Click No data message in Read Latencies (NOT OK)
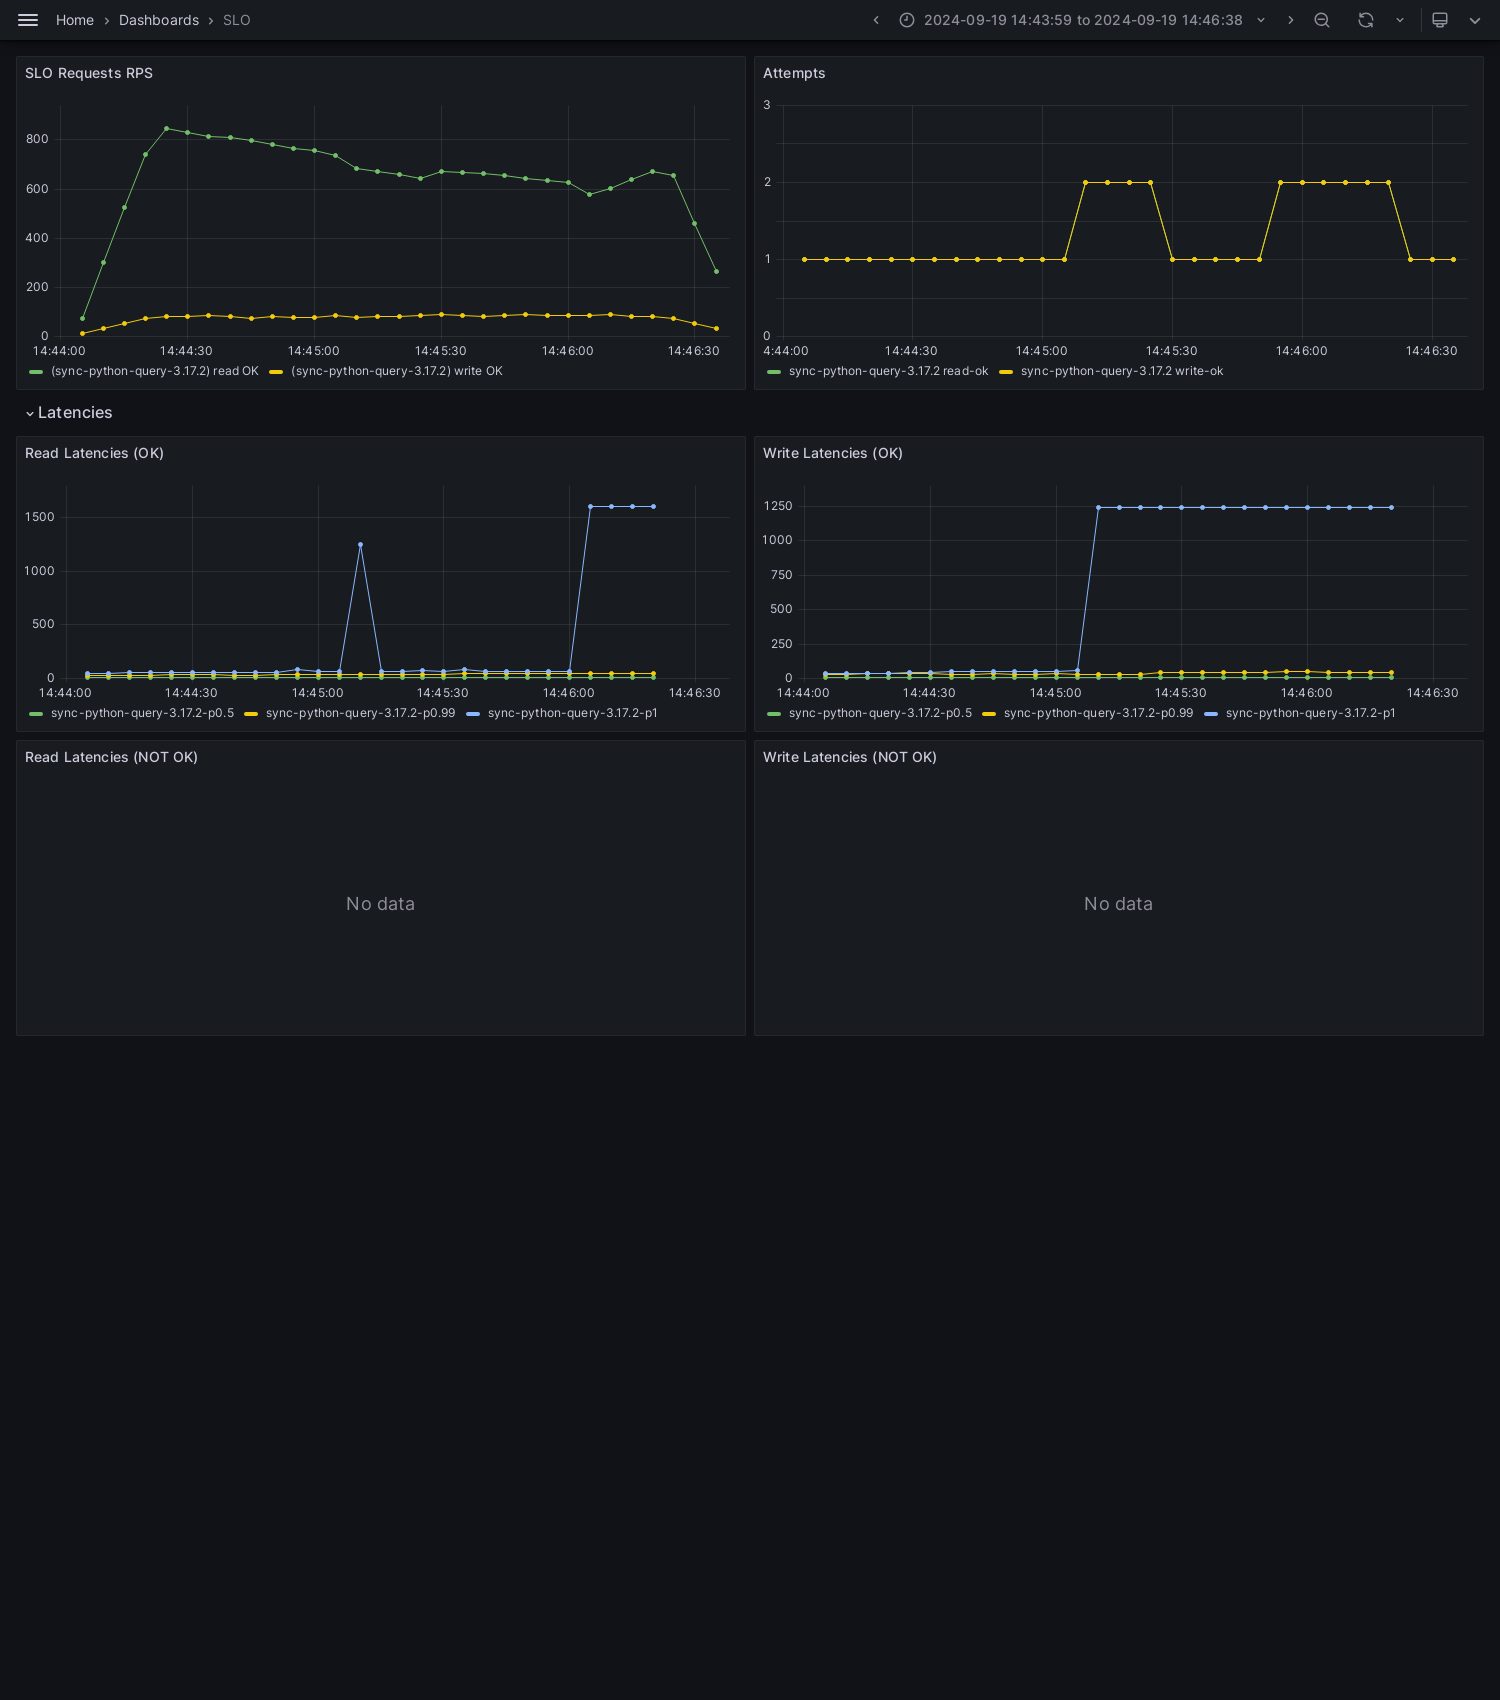The width and height of the screenshot is (1500, 1700). pos(380,904)
